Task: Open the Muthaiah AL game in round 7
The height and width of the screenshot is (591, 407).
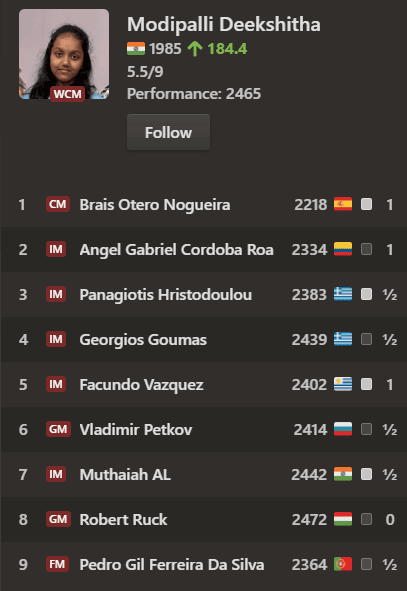Action: point(204,474)
